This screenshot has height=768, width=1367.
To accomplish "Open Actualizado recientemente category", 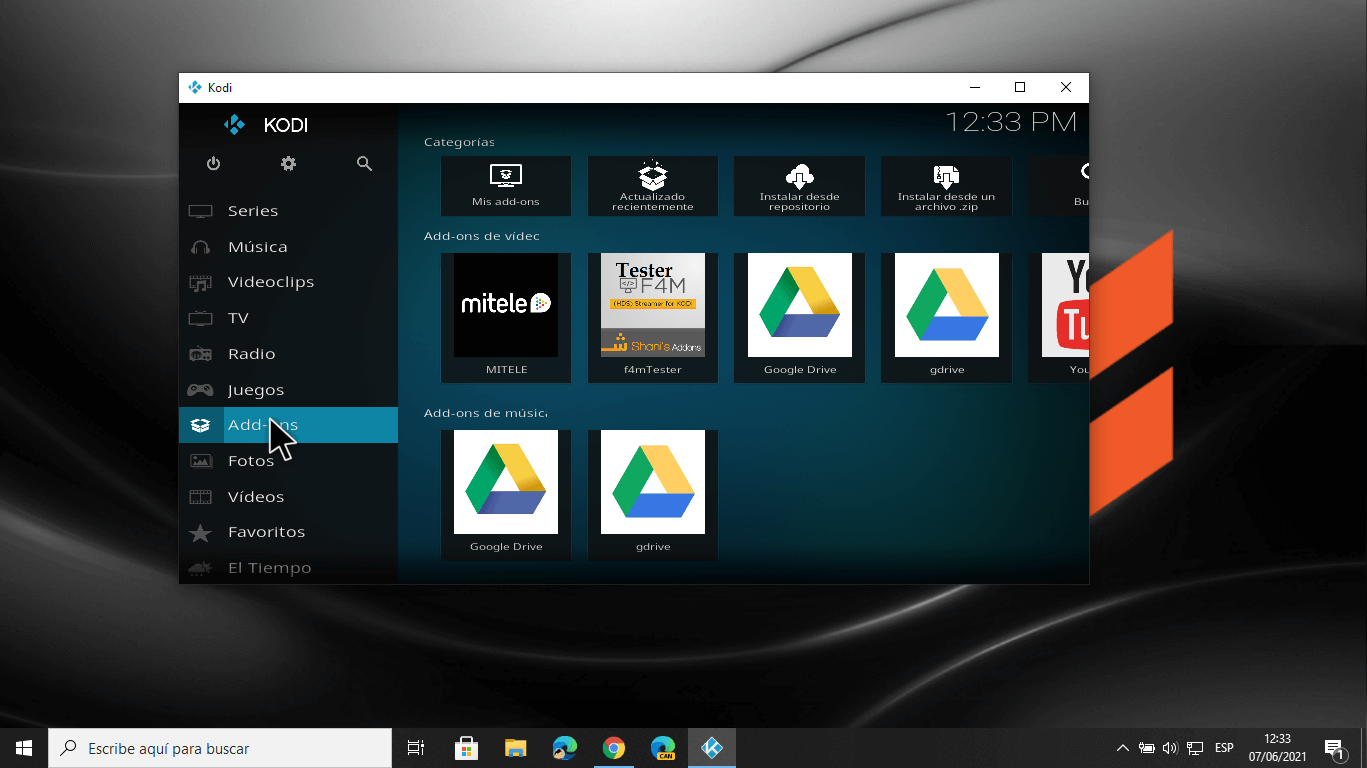I will pyautogui.click(x=653, y=186).
